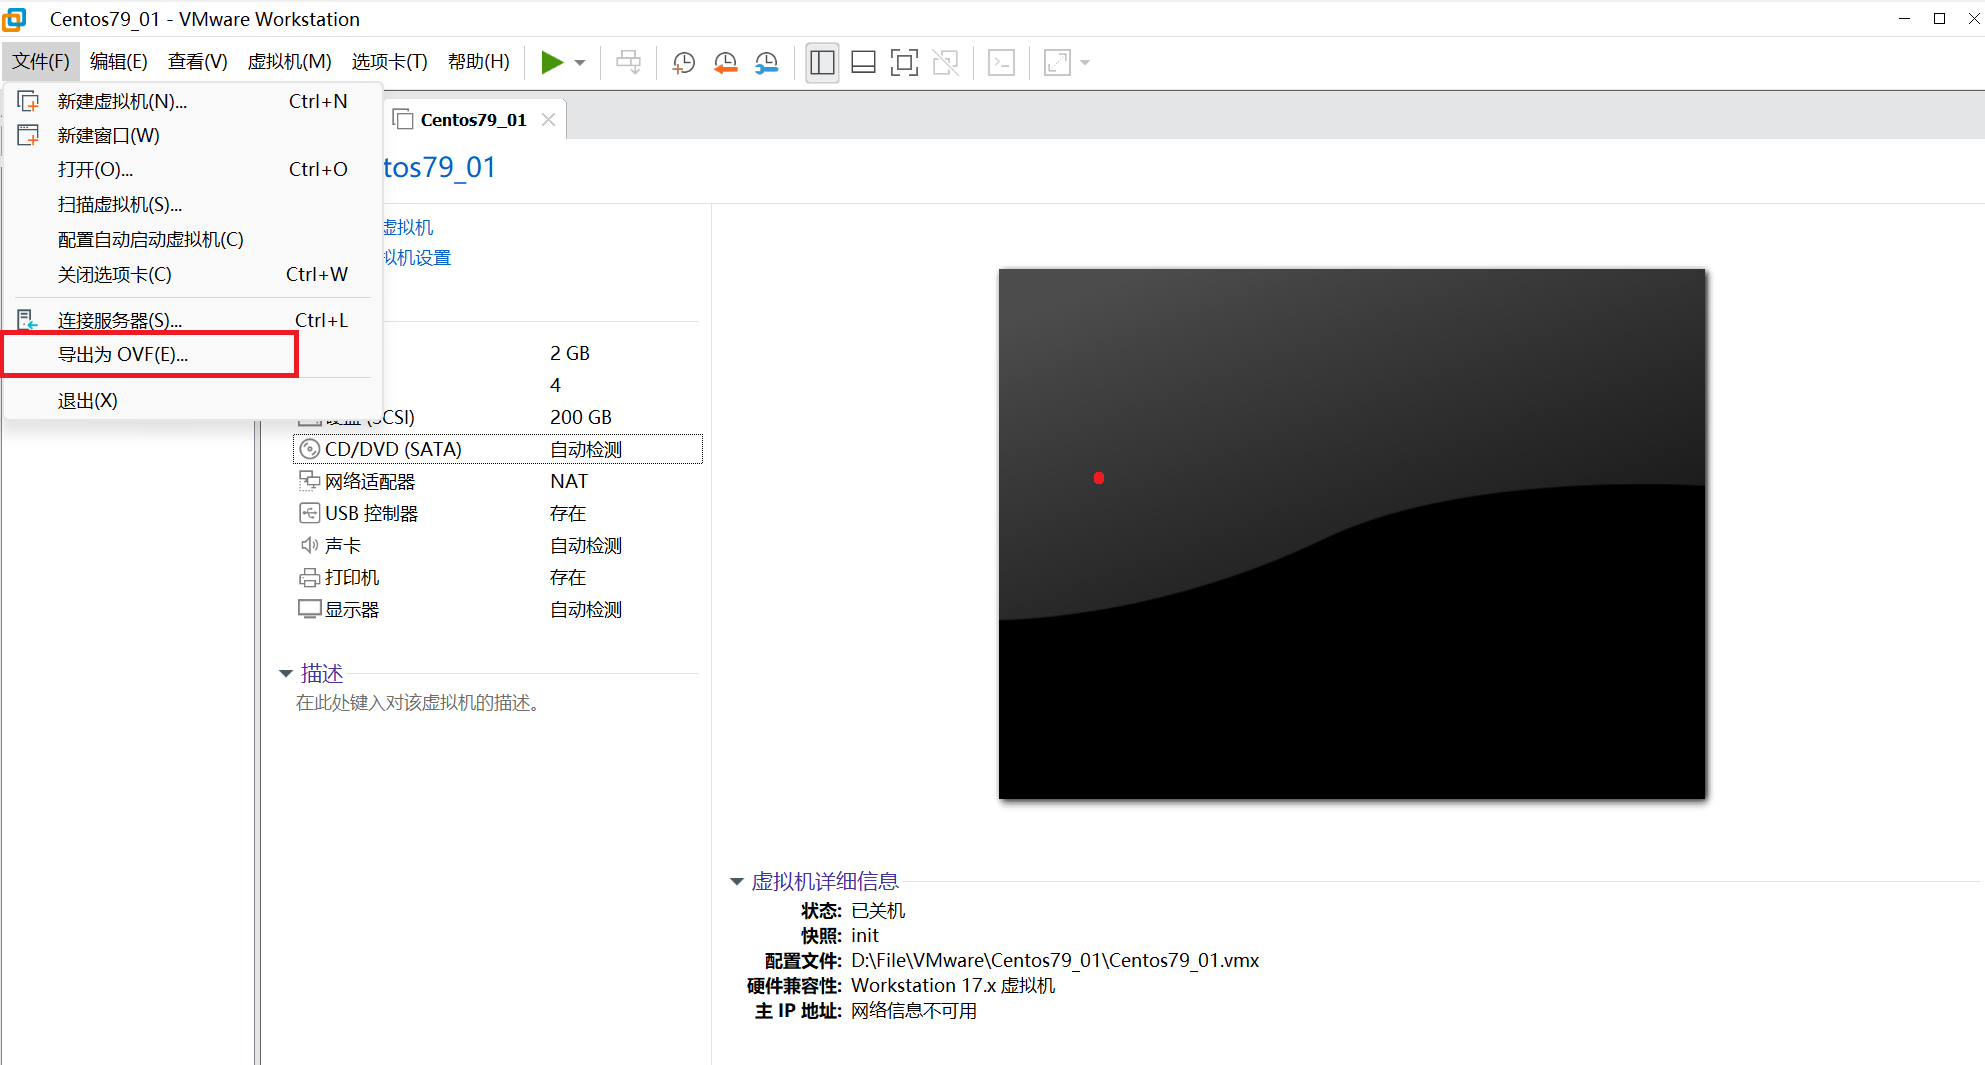This screenshot has height=1065, width=1985.
Task: Click the Unity mode toolbar icon
Action: coord(945,62)
